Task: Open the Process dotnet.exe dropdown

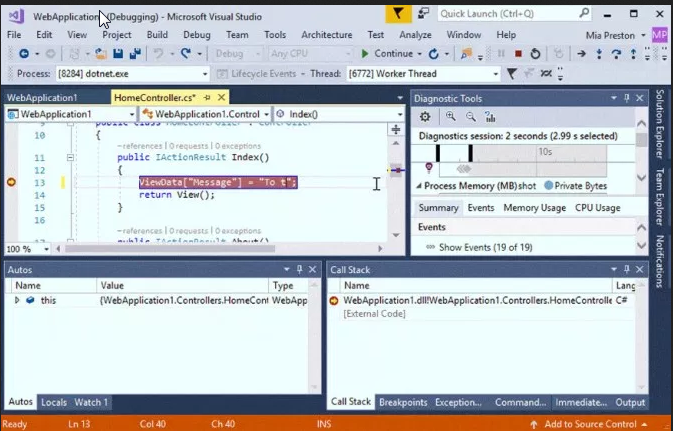Action: (133, 74)
